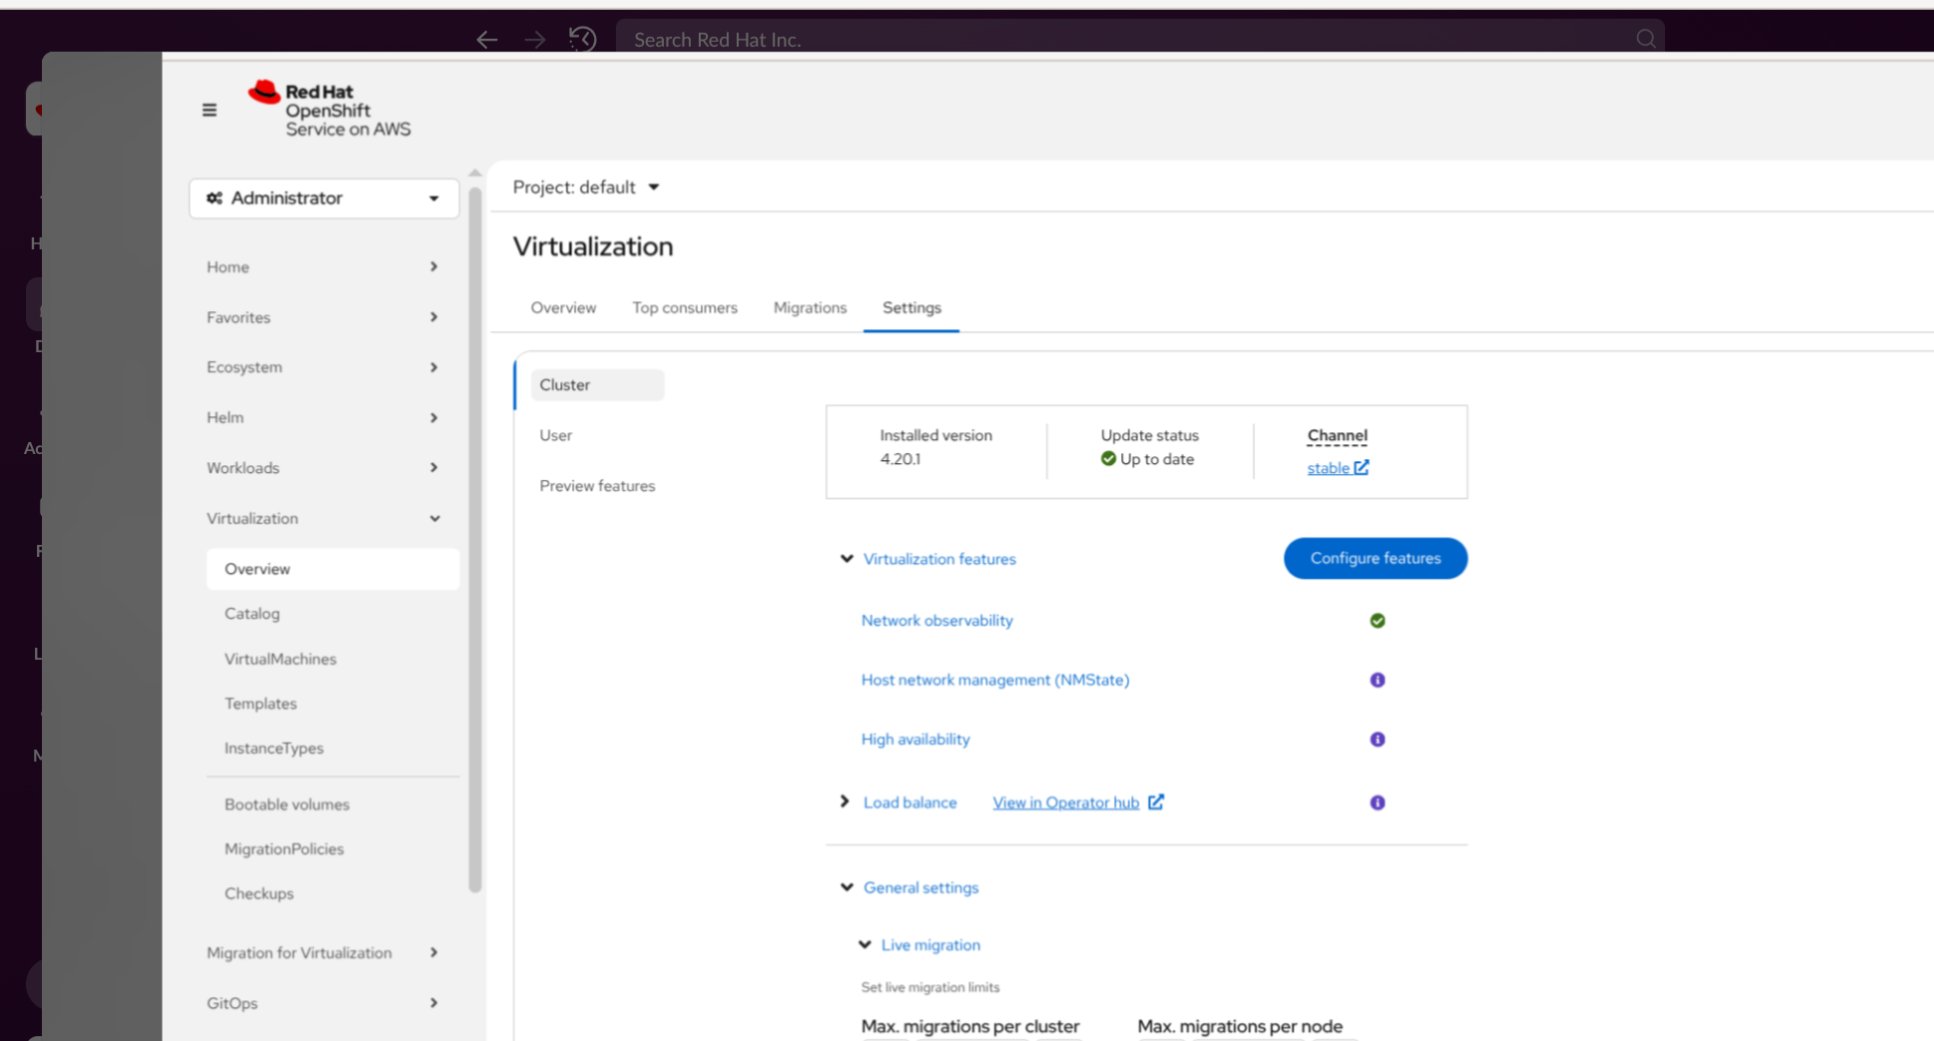Viewport: 1934px width, 1041px height.
Task: Open the stable channel link
Action: pyautogui.click(x=1338, y=468)
